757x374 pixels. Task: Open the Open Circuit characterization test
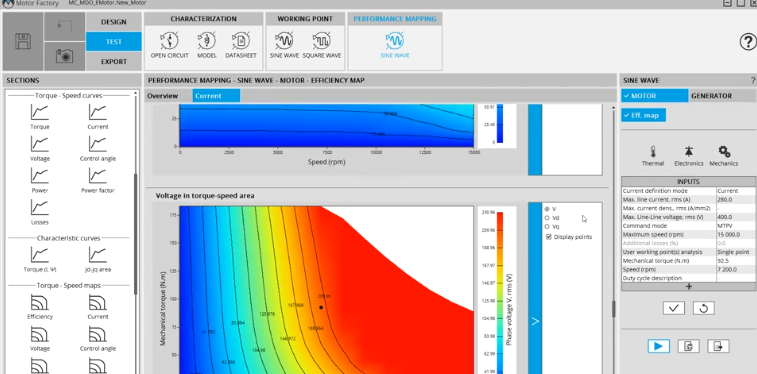click(x=169, y=45)
